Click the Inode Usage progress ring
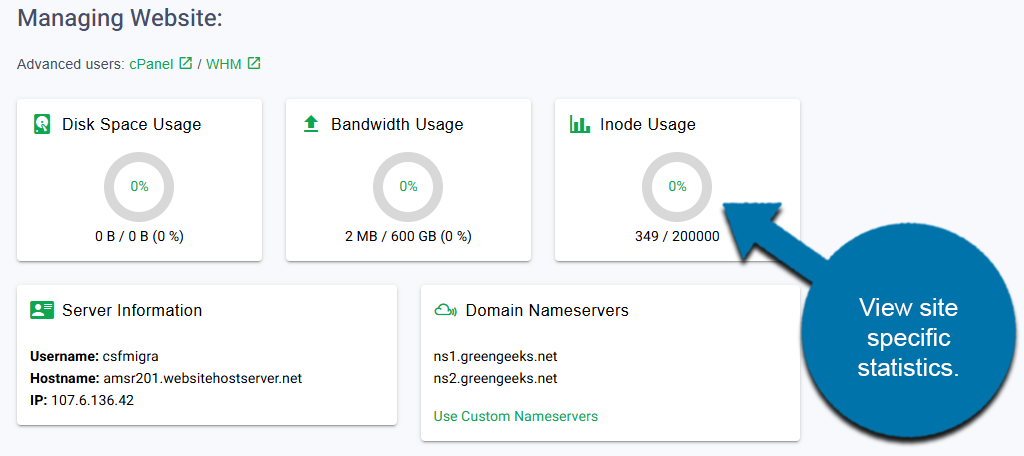The height and width of the screenshot is (456, 1024). click(x=677, y=187)
